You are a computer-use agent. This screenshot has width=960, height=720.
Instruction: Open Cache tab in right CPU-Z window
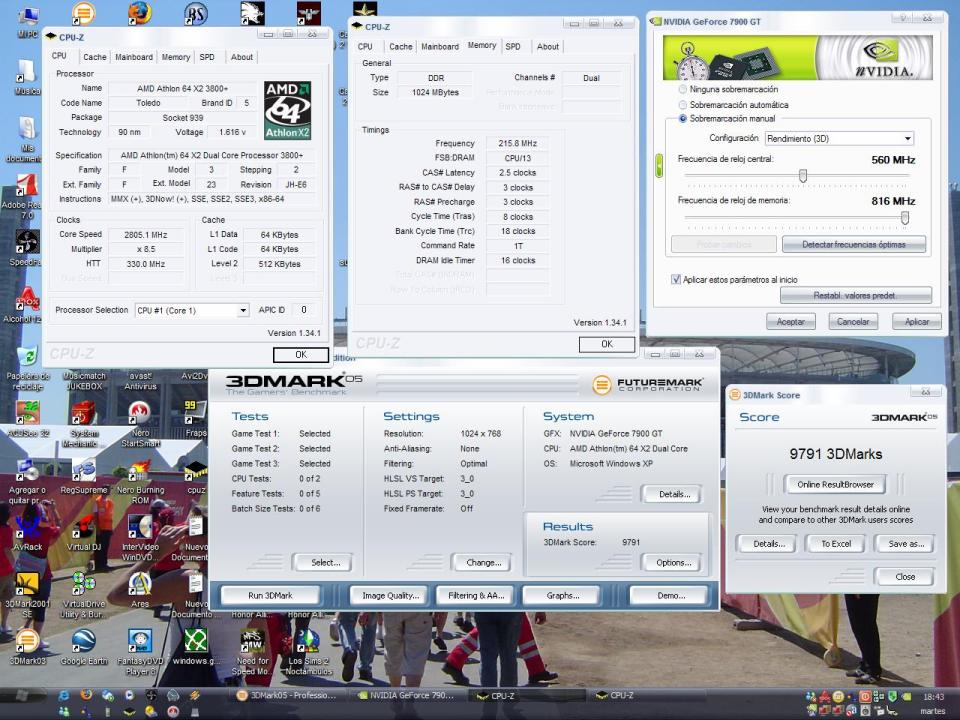(x=400, y=47)
